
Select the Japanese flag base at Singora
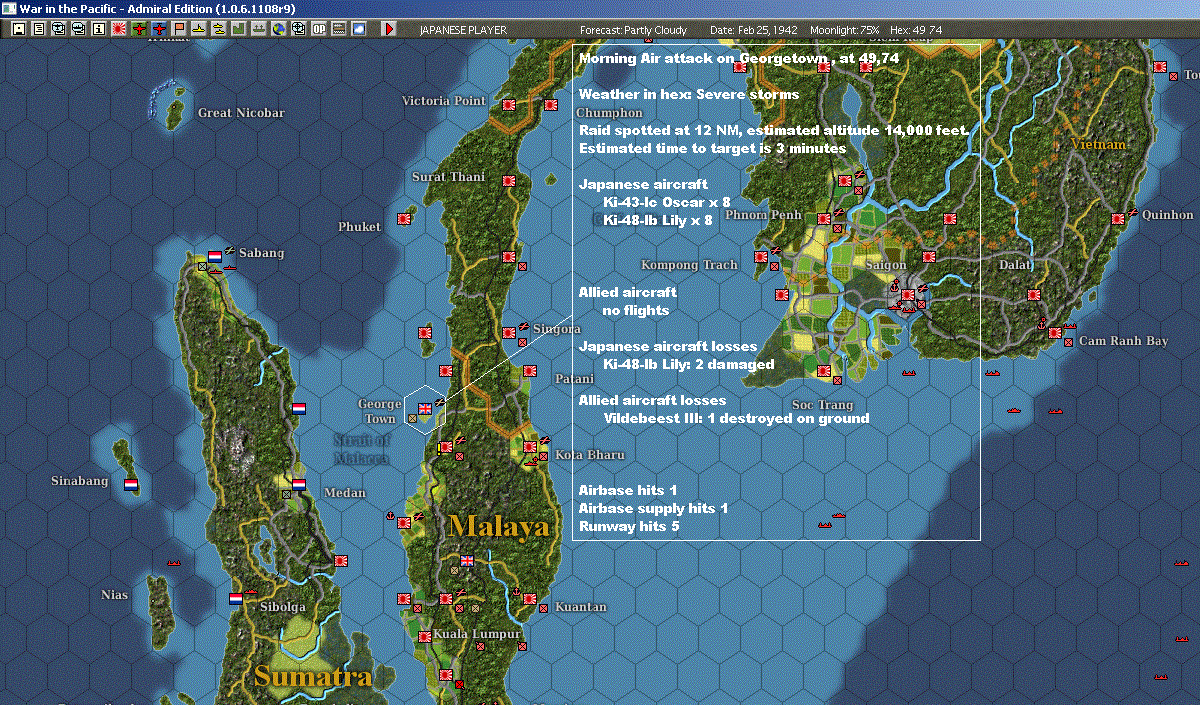pos(508,332)
